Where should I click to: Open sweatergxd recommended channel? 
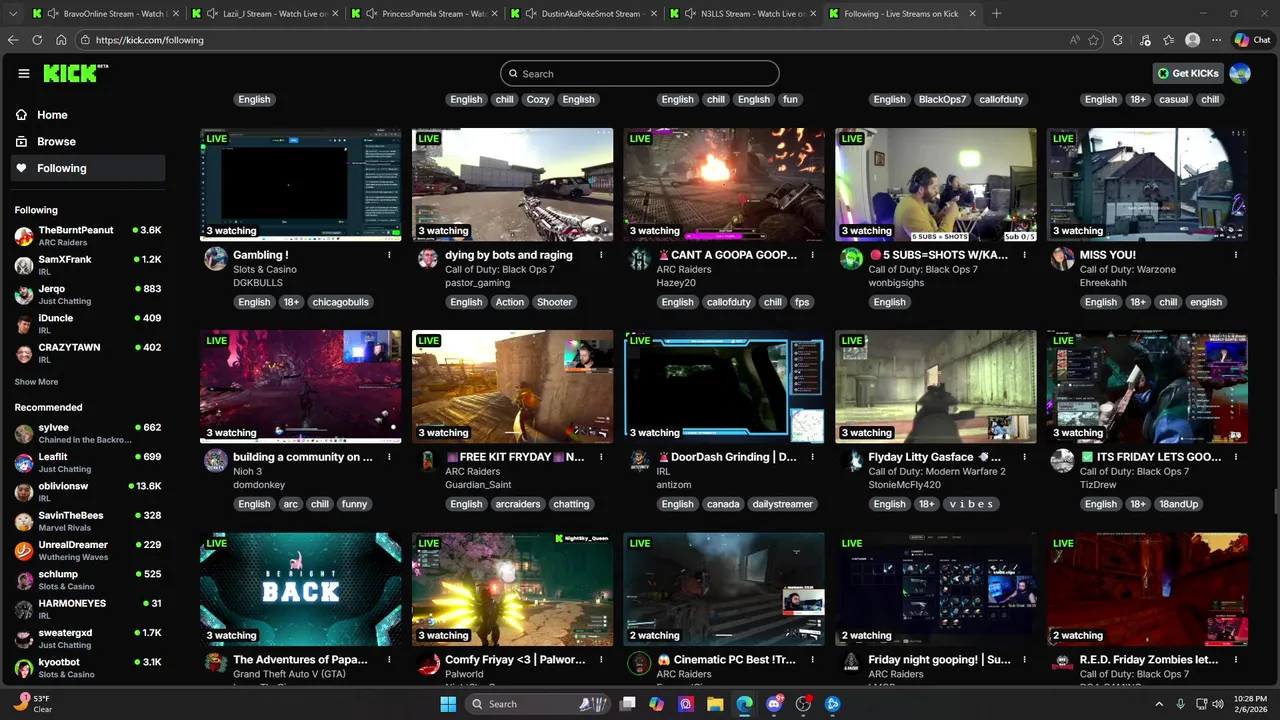[x=88, y=639]
